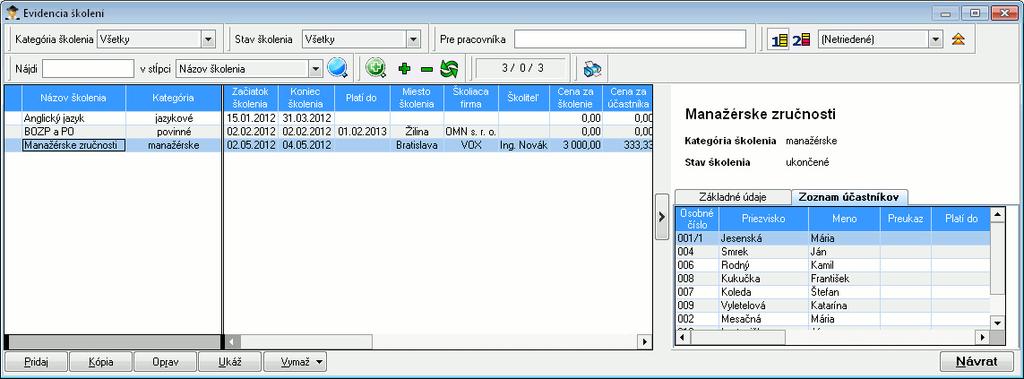Click the green minus remove record icon
This screenshot has height=379, width=1024.
tap(426, 69)
